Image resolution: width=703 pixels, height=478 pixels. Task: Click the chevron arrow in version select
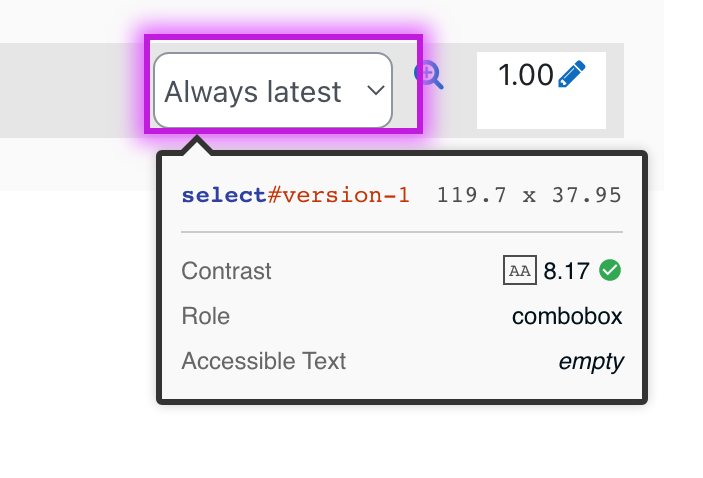tap(375, 91)
